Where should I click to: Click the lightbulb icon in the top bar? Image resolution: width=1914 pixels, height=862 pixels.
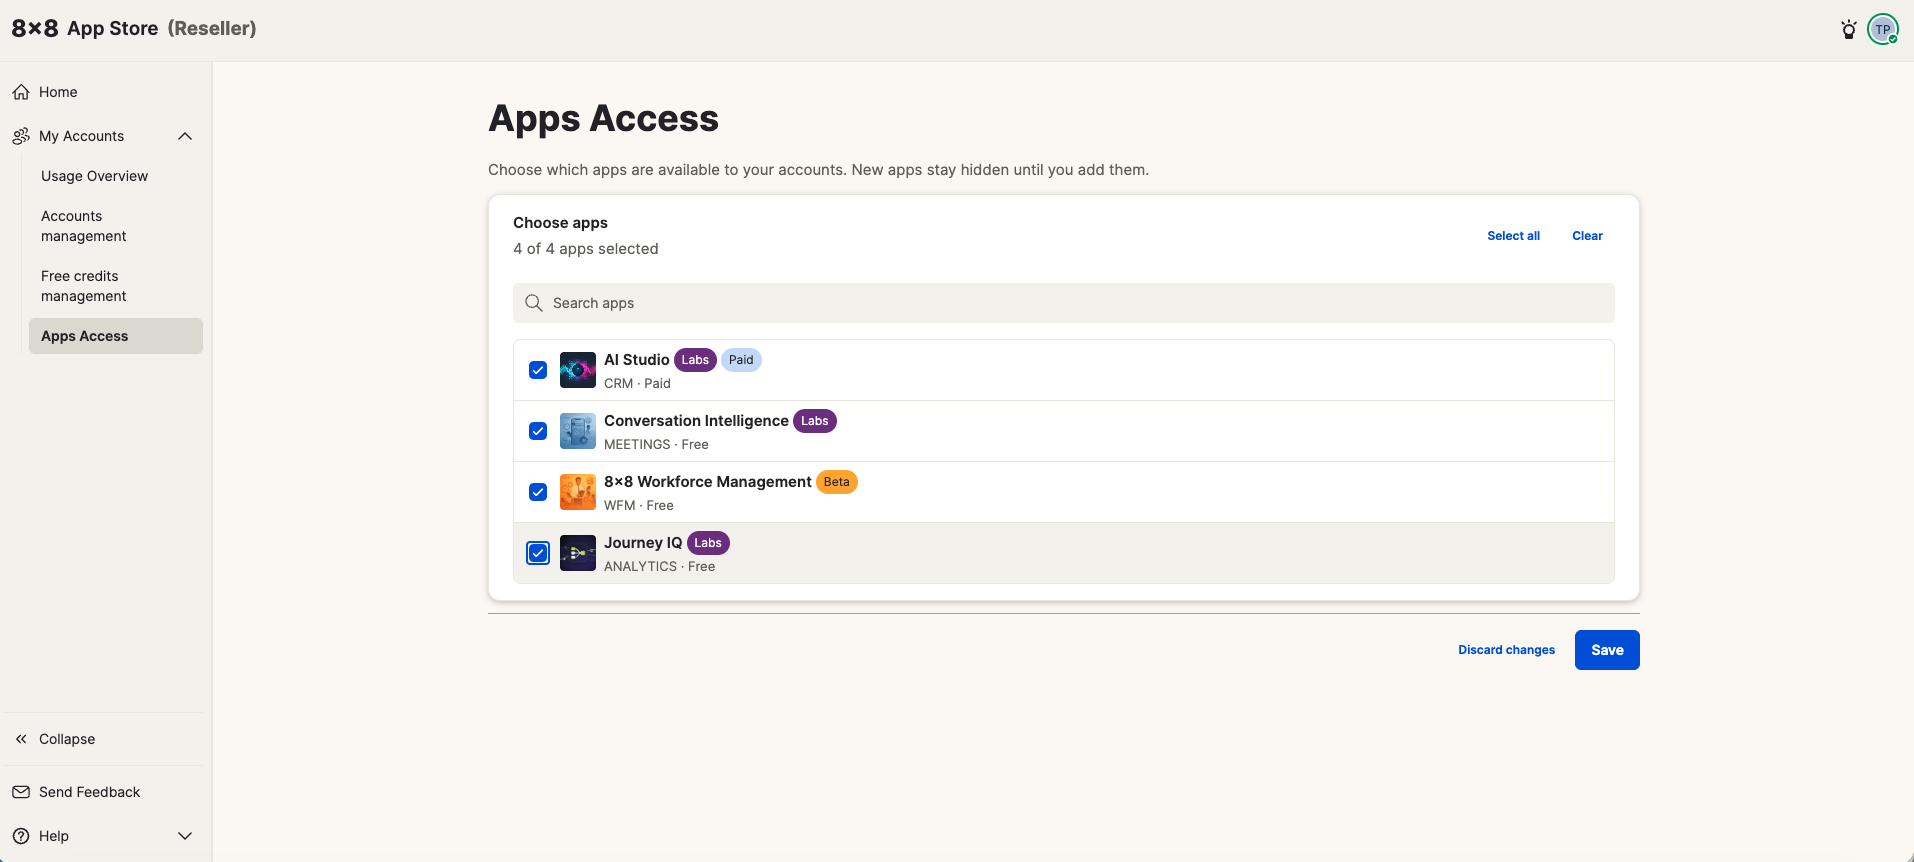tap(1849, 29)
